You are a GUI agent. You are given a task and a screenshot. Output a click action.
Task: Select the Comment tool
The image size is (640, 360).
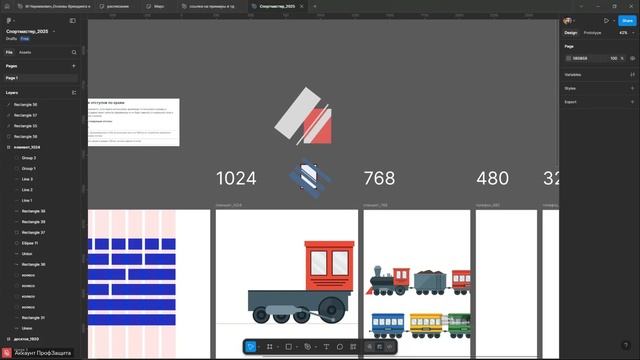[x=340, y=347]
